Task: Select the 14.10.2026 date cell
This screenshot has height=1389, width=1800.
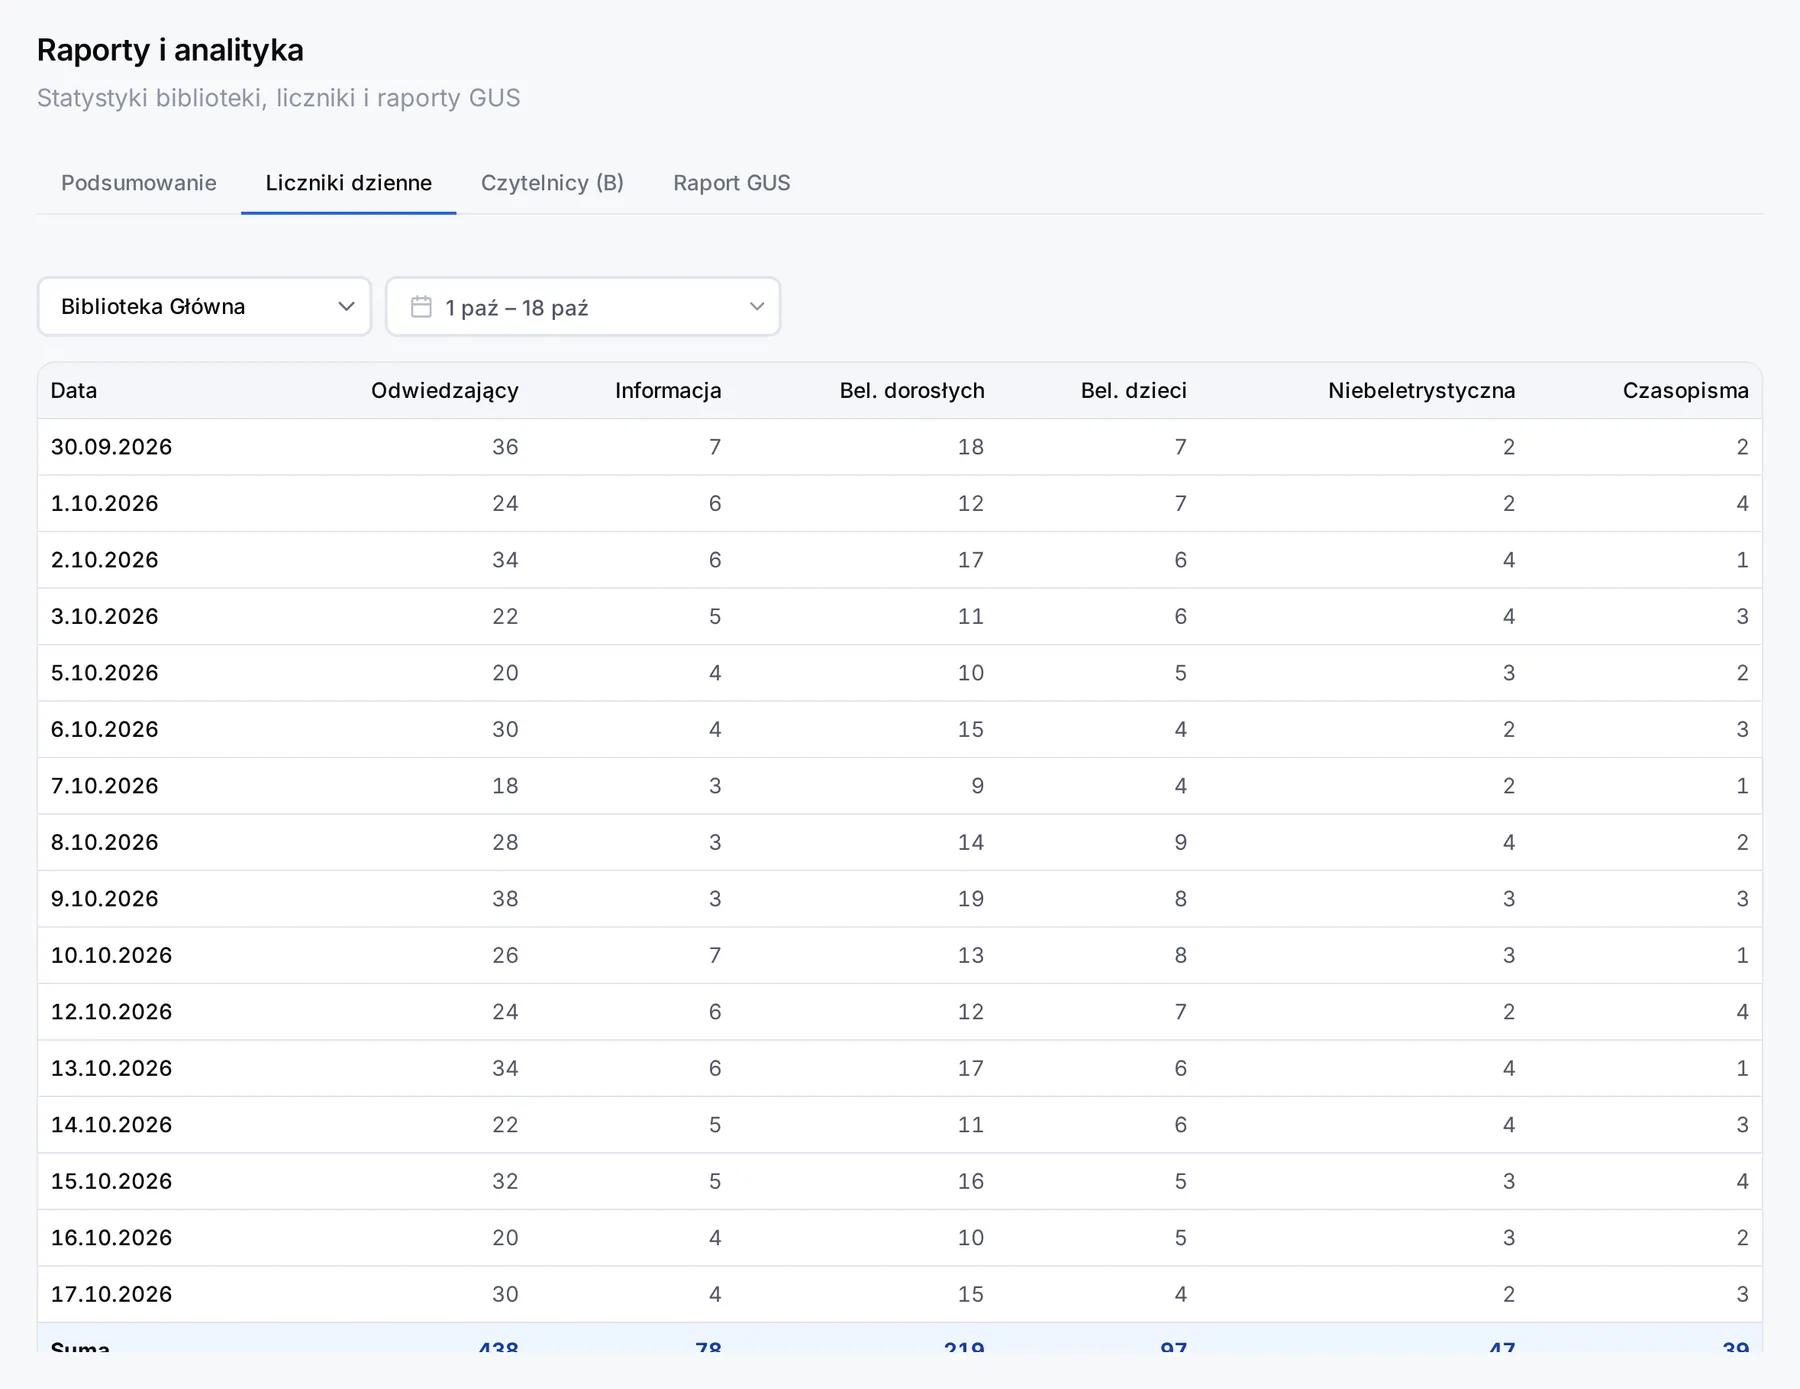Action: point(112,1125)
